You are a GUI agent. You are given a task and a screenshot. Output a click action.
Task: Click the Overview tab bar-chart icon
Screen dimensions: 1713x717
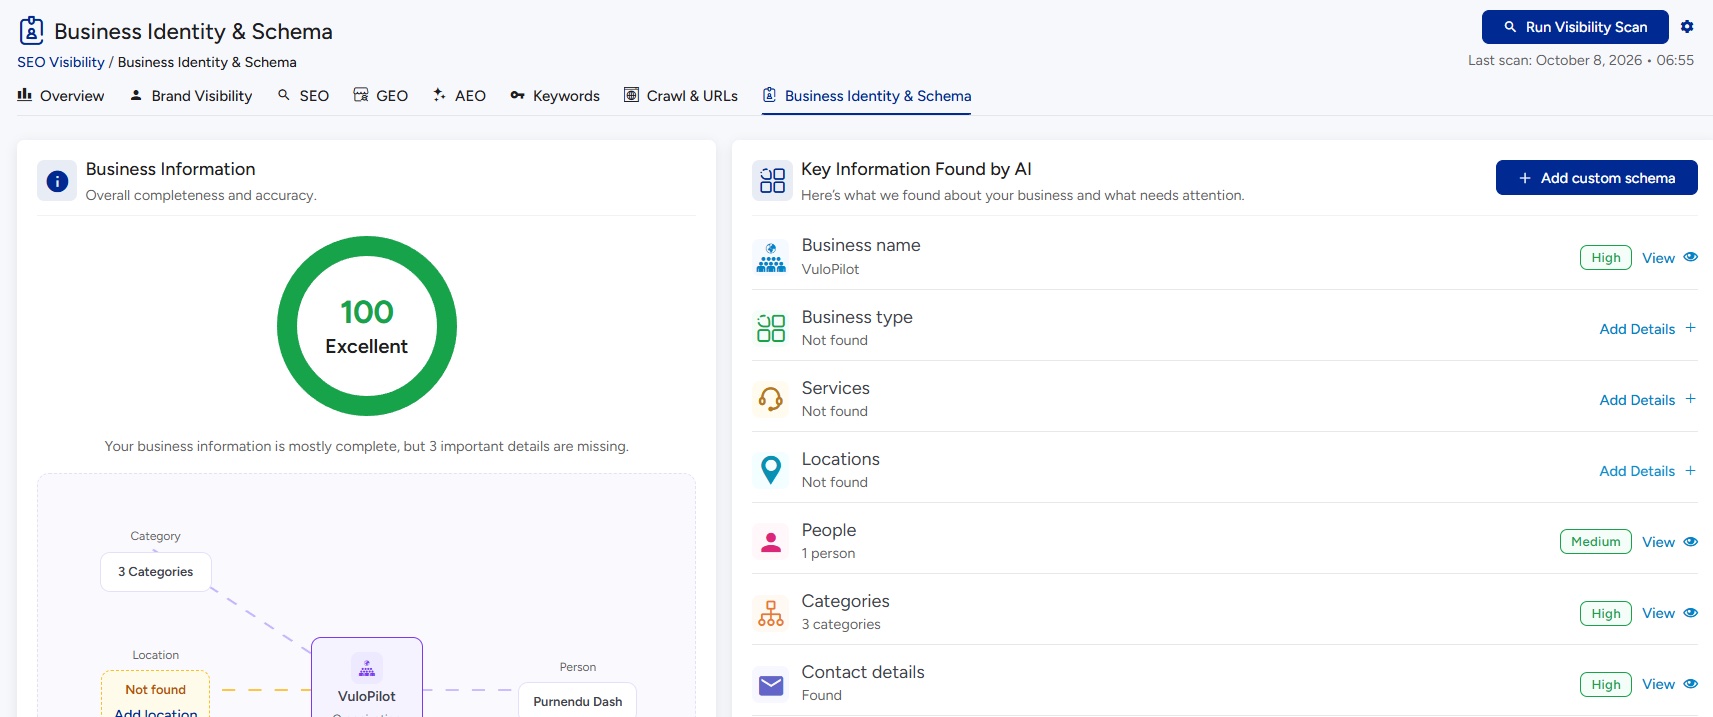click(x=24, y=95)
